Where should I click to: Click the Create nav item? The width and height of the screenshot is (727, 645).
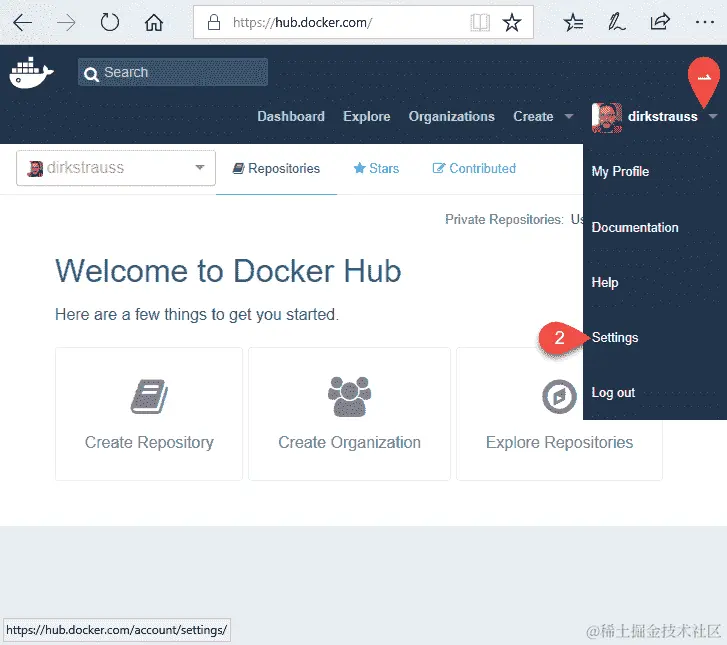click(x=533, y=116)
